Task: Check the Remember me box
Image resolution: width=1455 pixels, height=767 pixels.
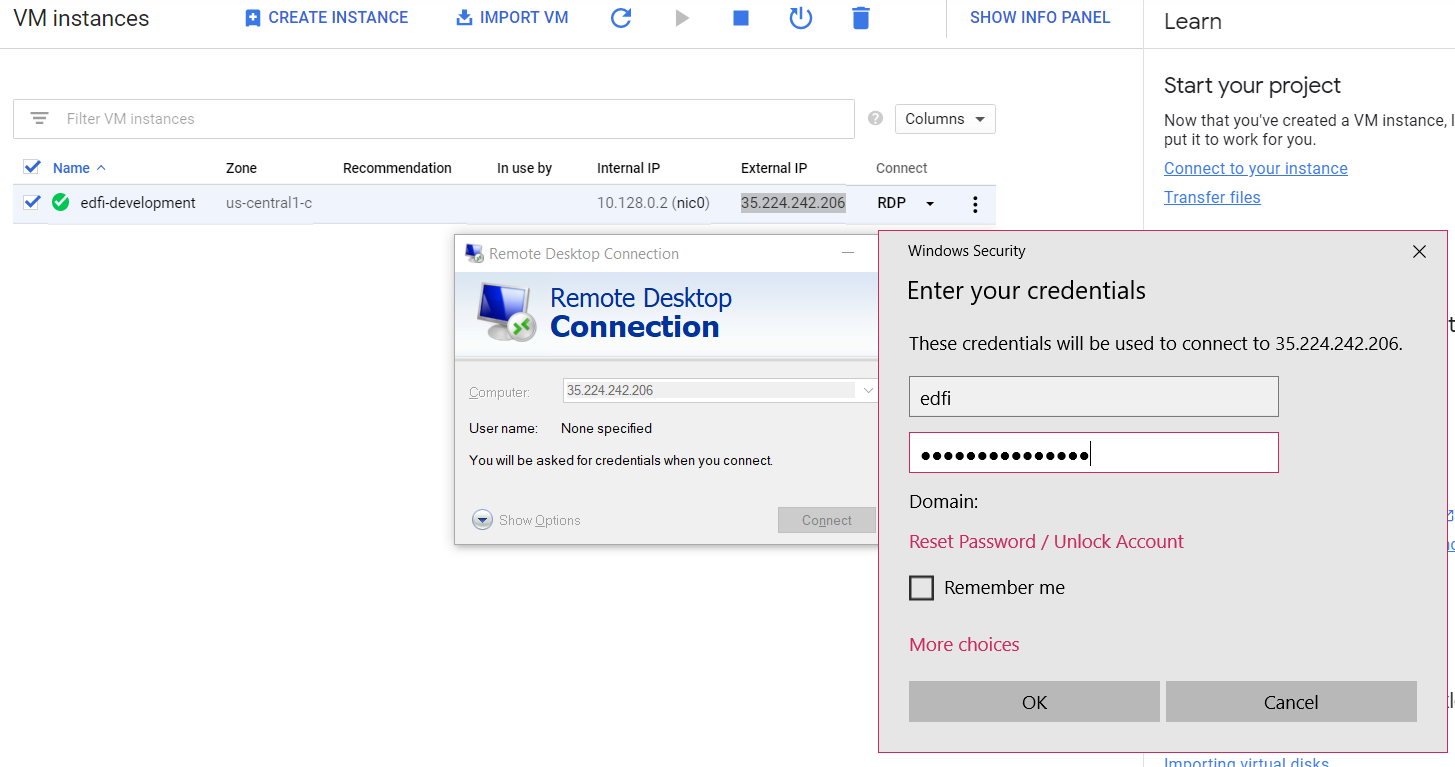Action: click(x=921, y=588)
